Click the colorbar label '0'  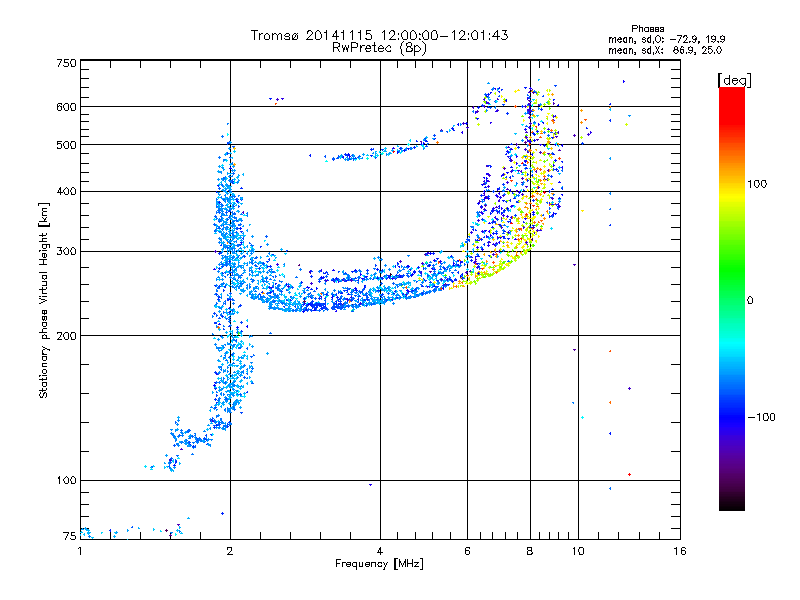click(x=750, y=300)
